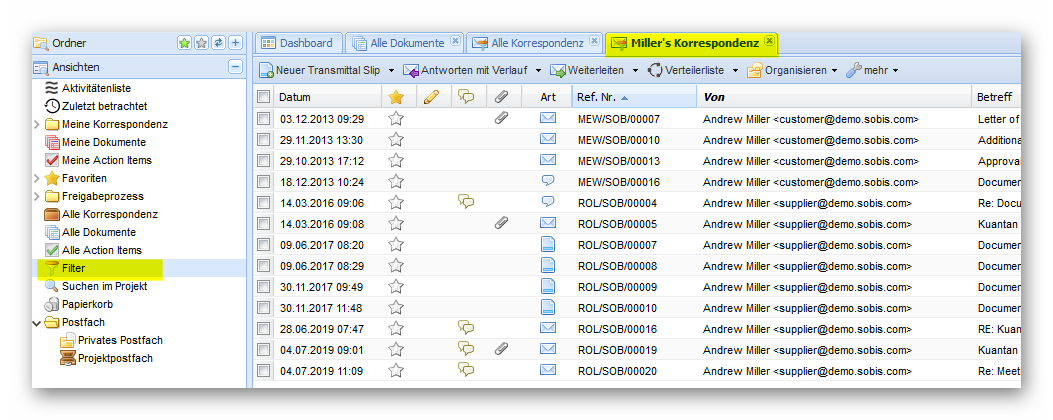This screenshot has width=1053, height=420.
Task: Open Zuletzt betrachtet in the sidebar
Action: tap(104, 106)
